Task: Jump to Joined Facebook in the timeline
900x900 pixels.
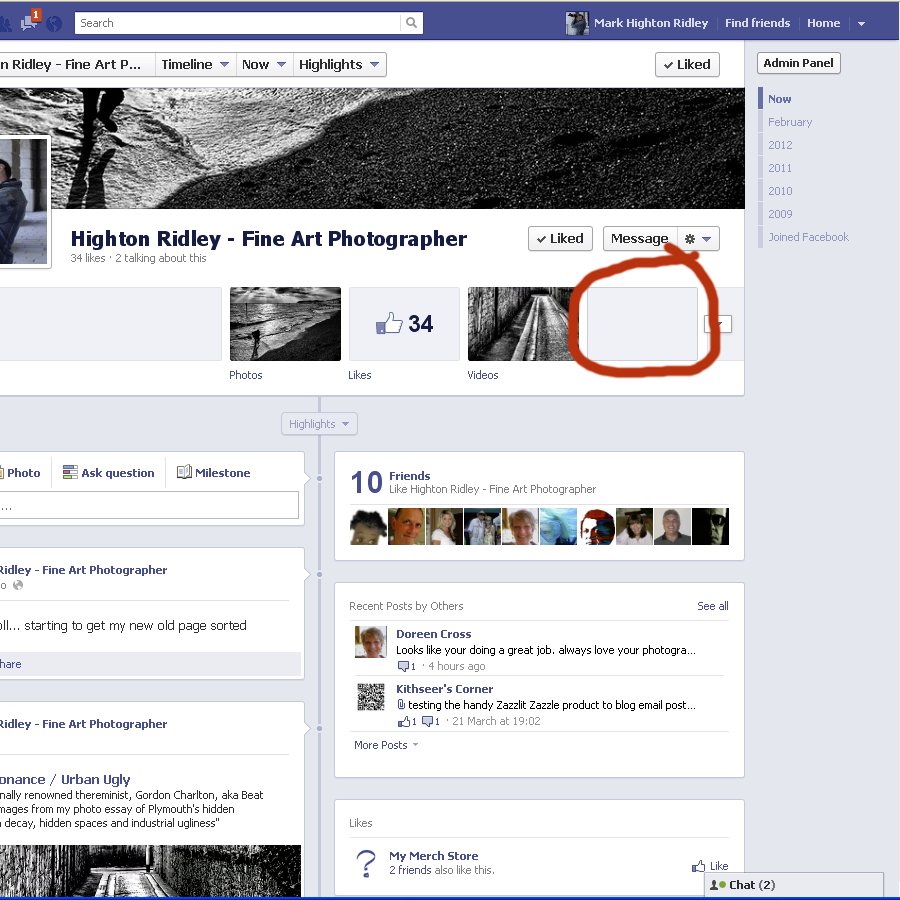Action: (x=808, y=236)
